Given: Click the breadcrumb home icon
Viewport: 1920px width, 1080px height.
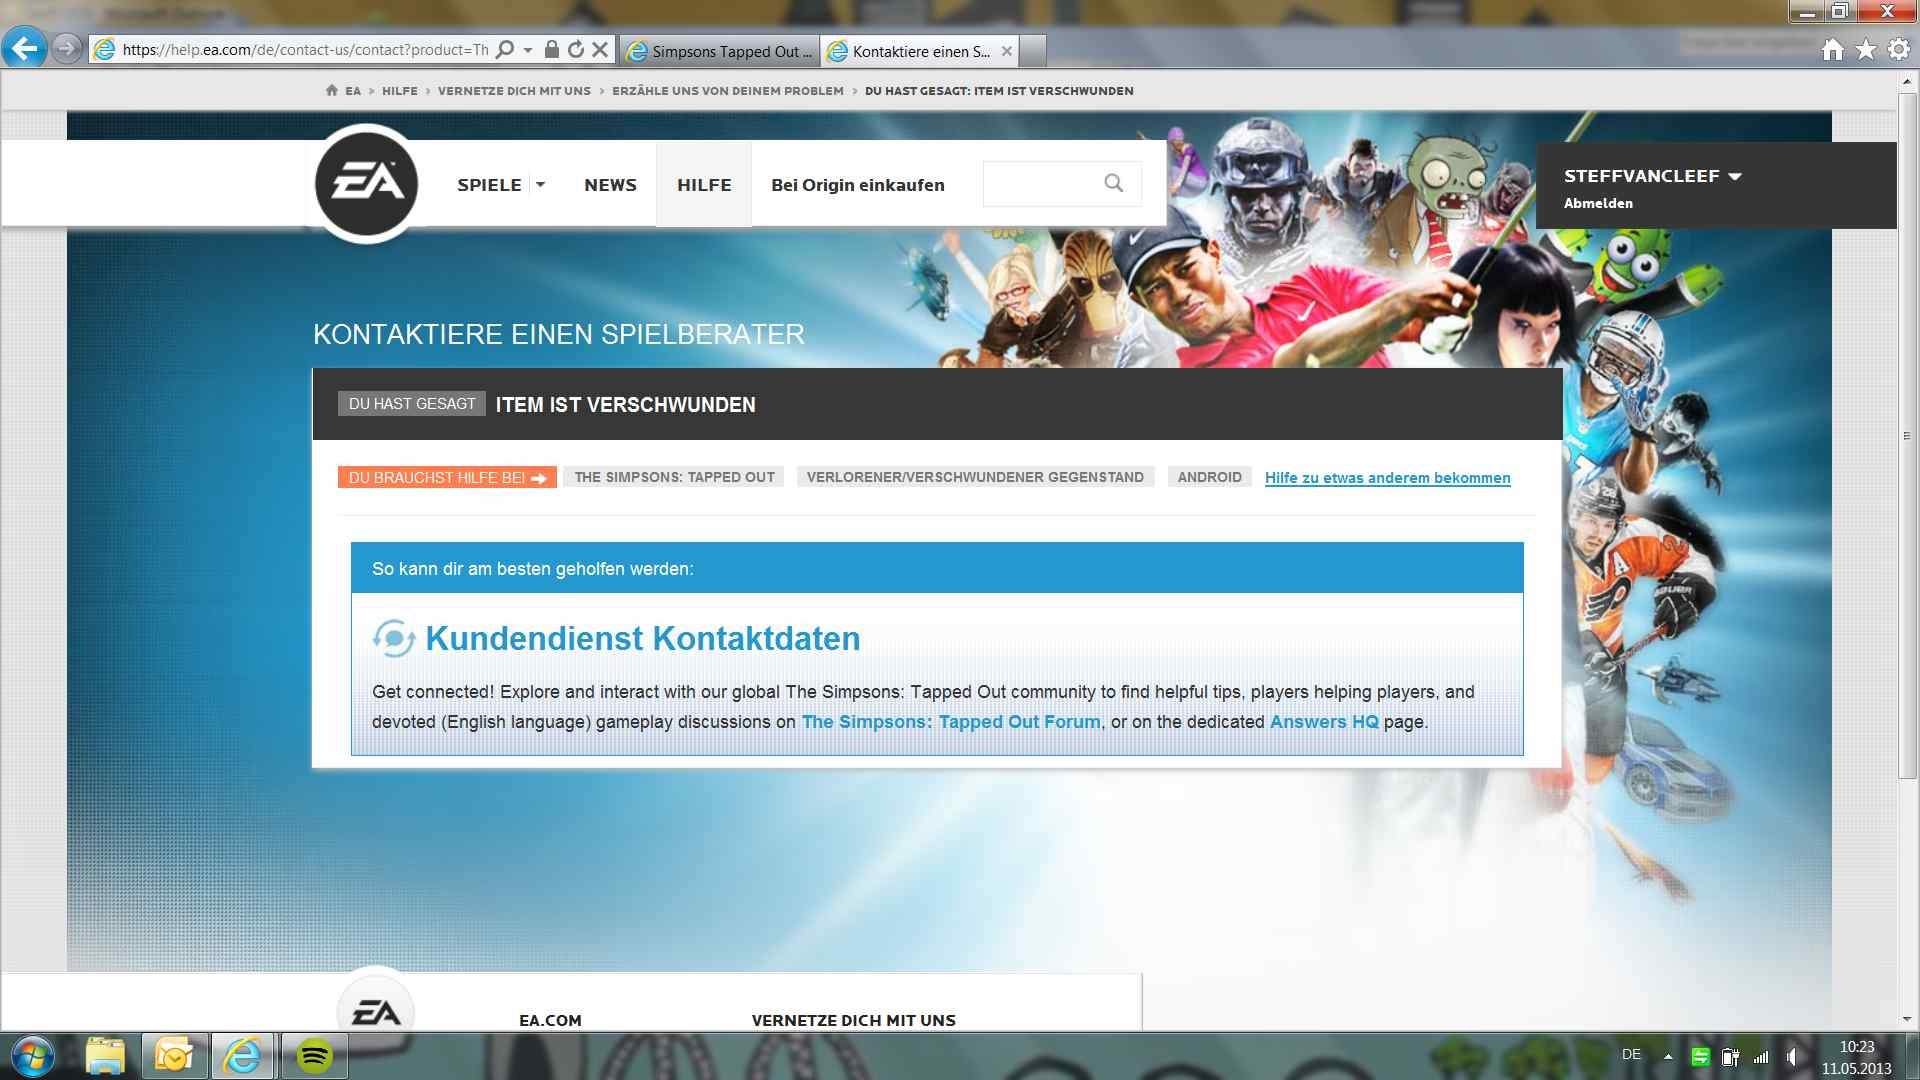Looking at the screenshot, I should coord(331,90).
